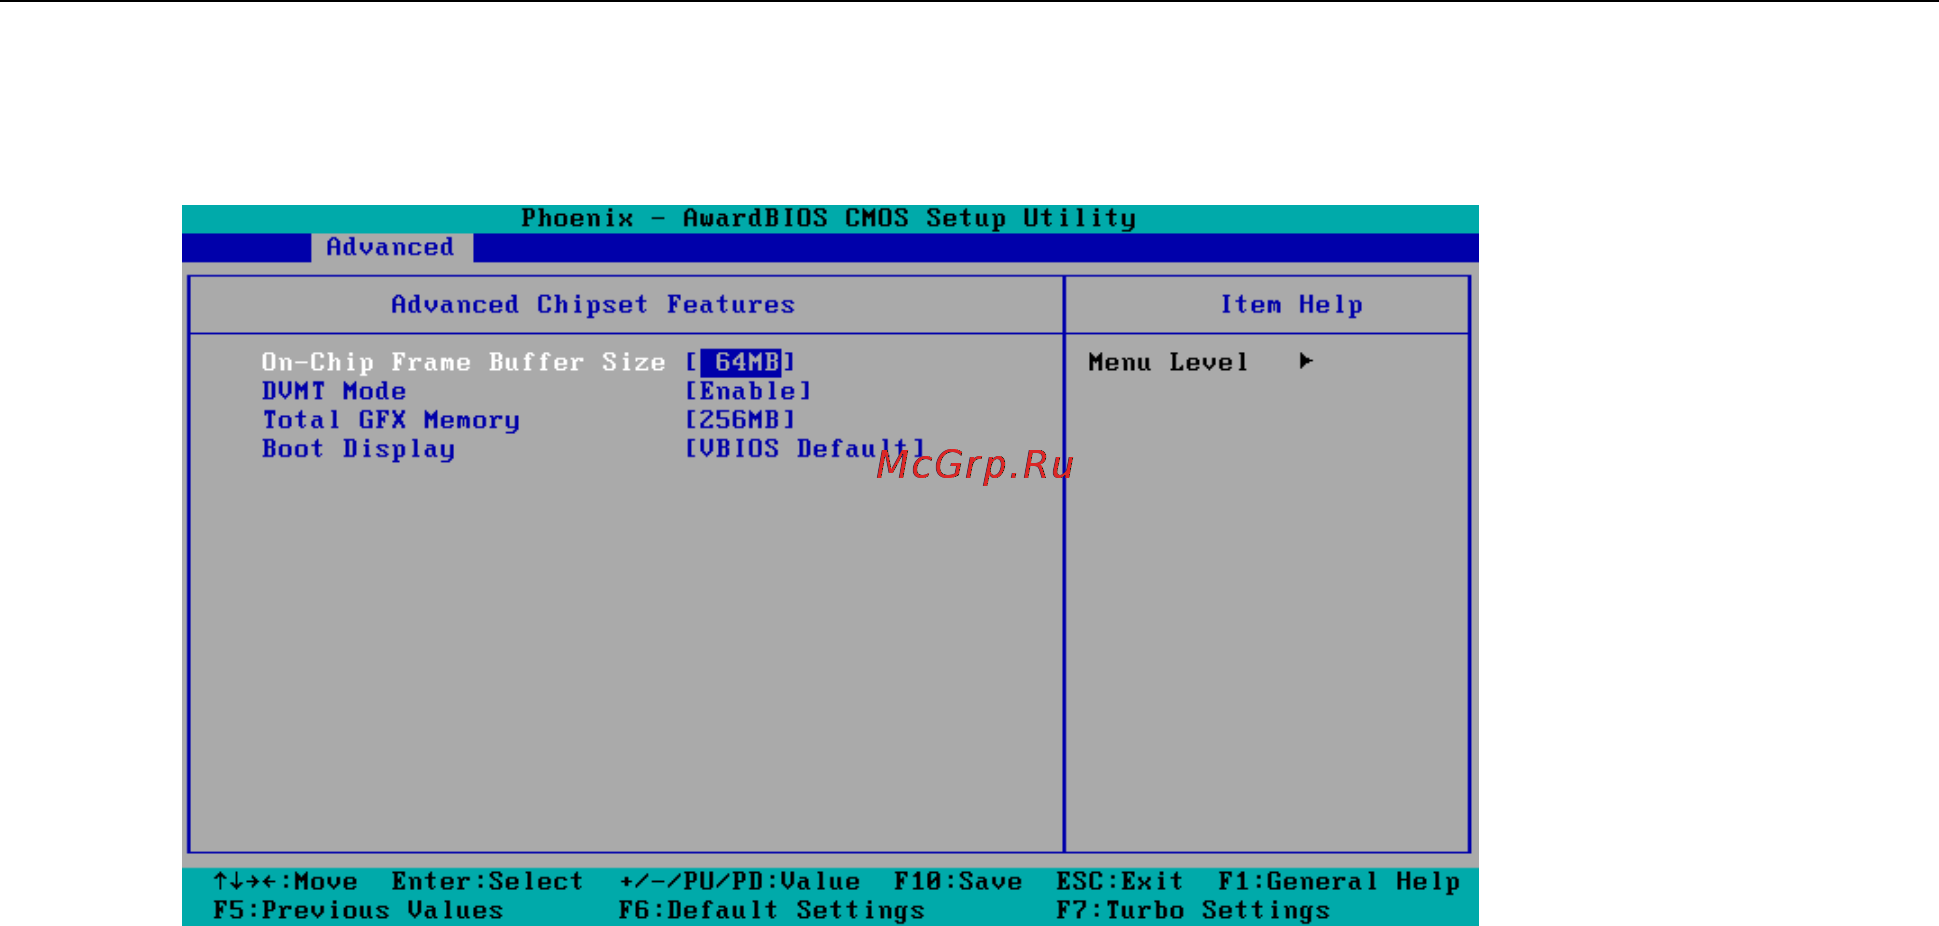Click the Menu Level label
Screen dimensions: 1939x926
pos(1168,362)
